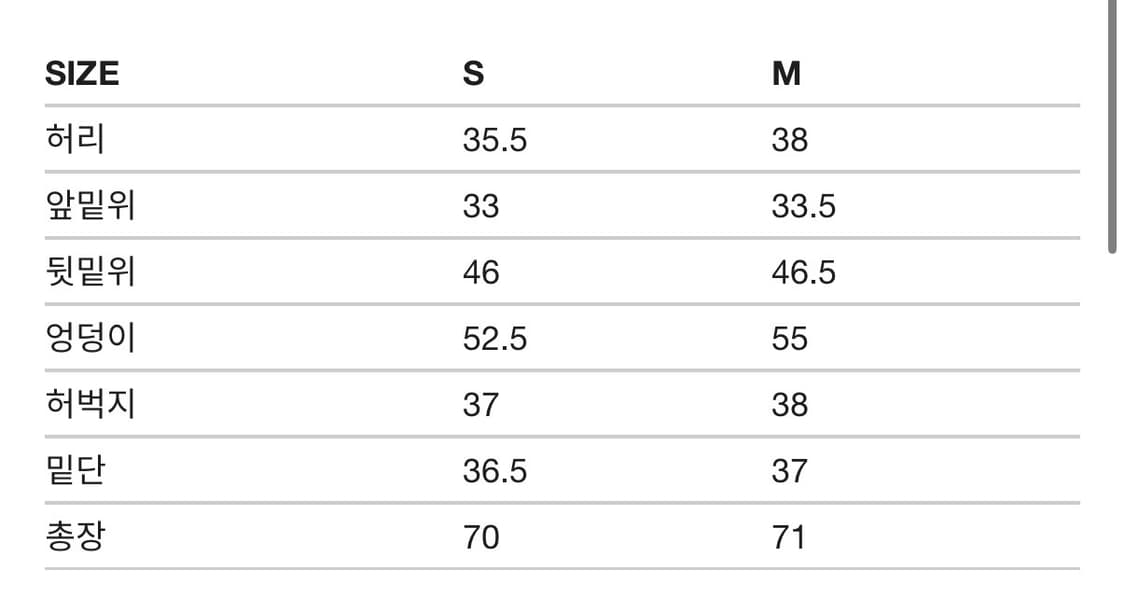The height and width of the screenshot is (613, 1125).
Task: Click the 70 total length value
Action: tap(481, 537)
